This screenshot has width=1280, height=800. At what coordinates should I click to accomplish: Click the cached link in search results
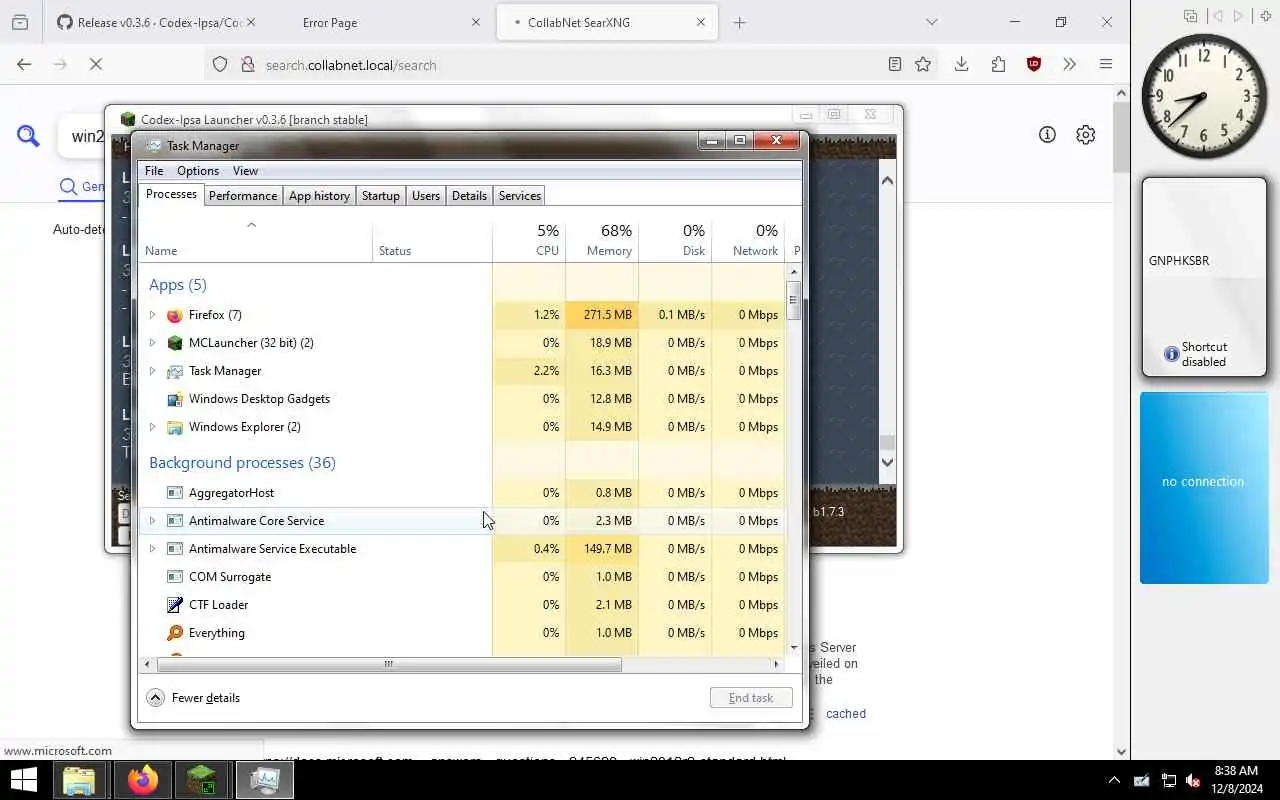tap(846, 714)
